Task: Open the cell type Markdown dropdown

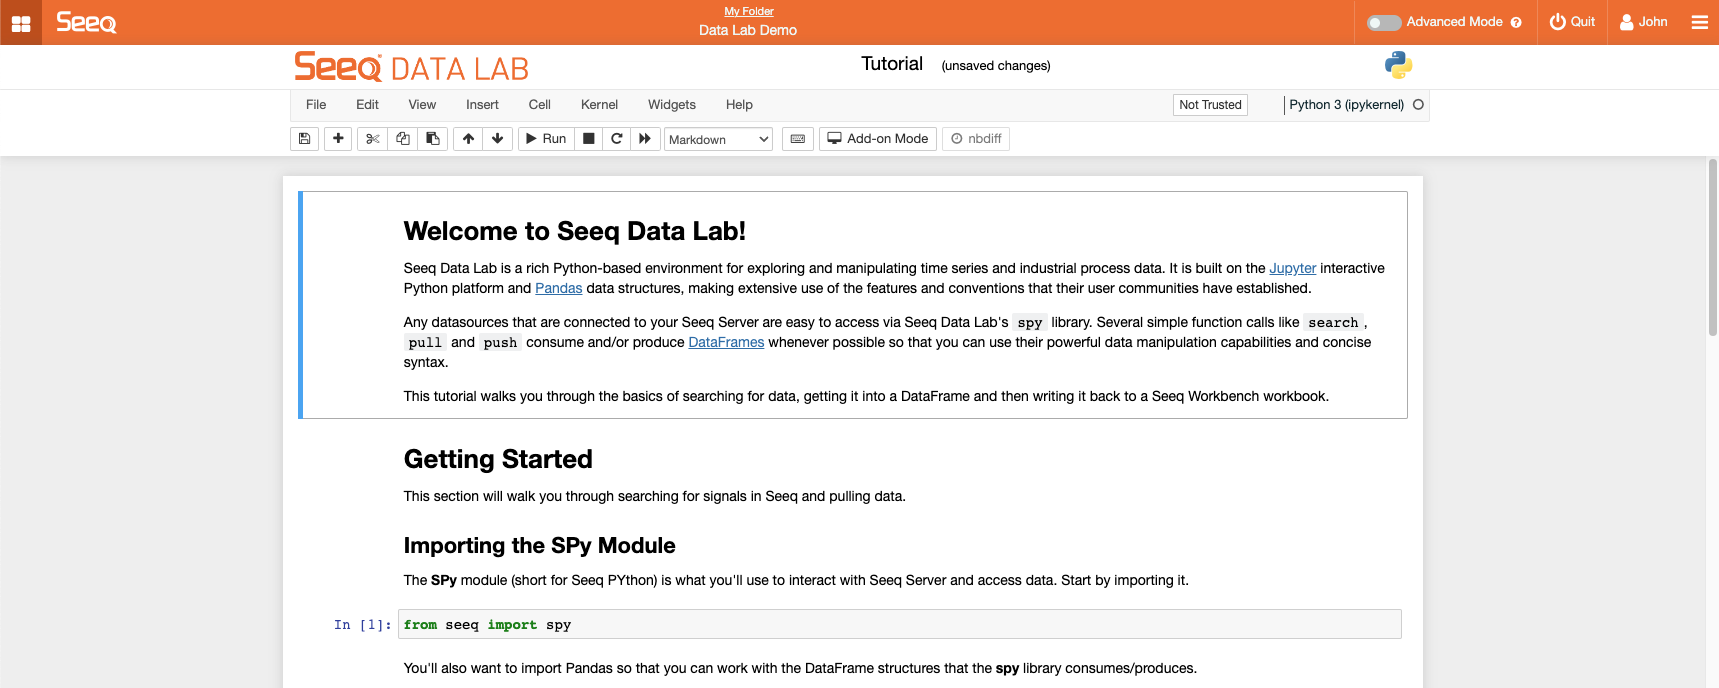Action: [x=718, y=139]
